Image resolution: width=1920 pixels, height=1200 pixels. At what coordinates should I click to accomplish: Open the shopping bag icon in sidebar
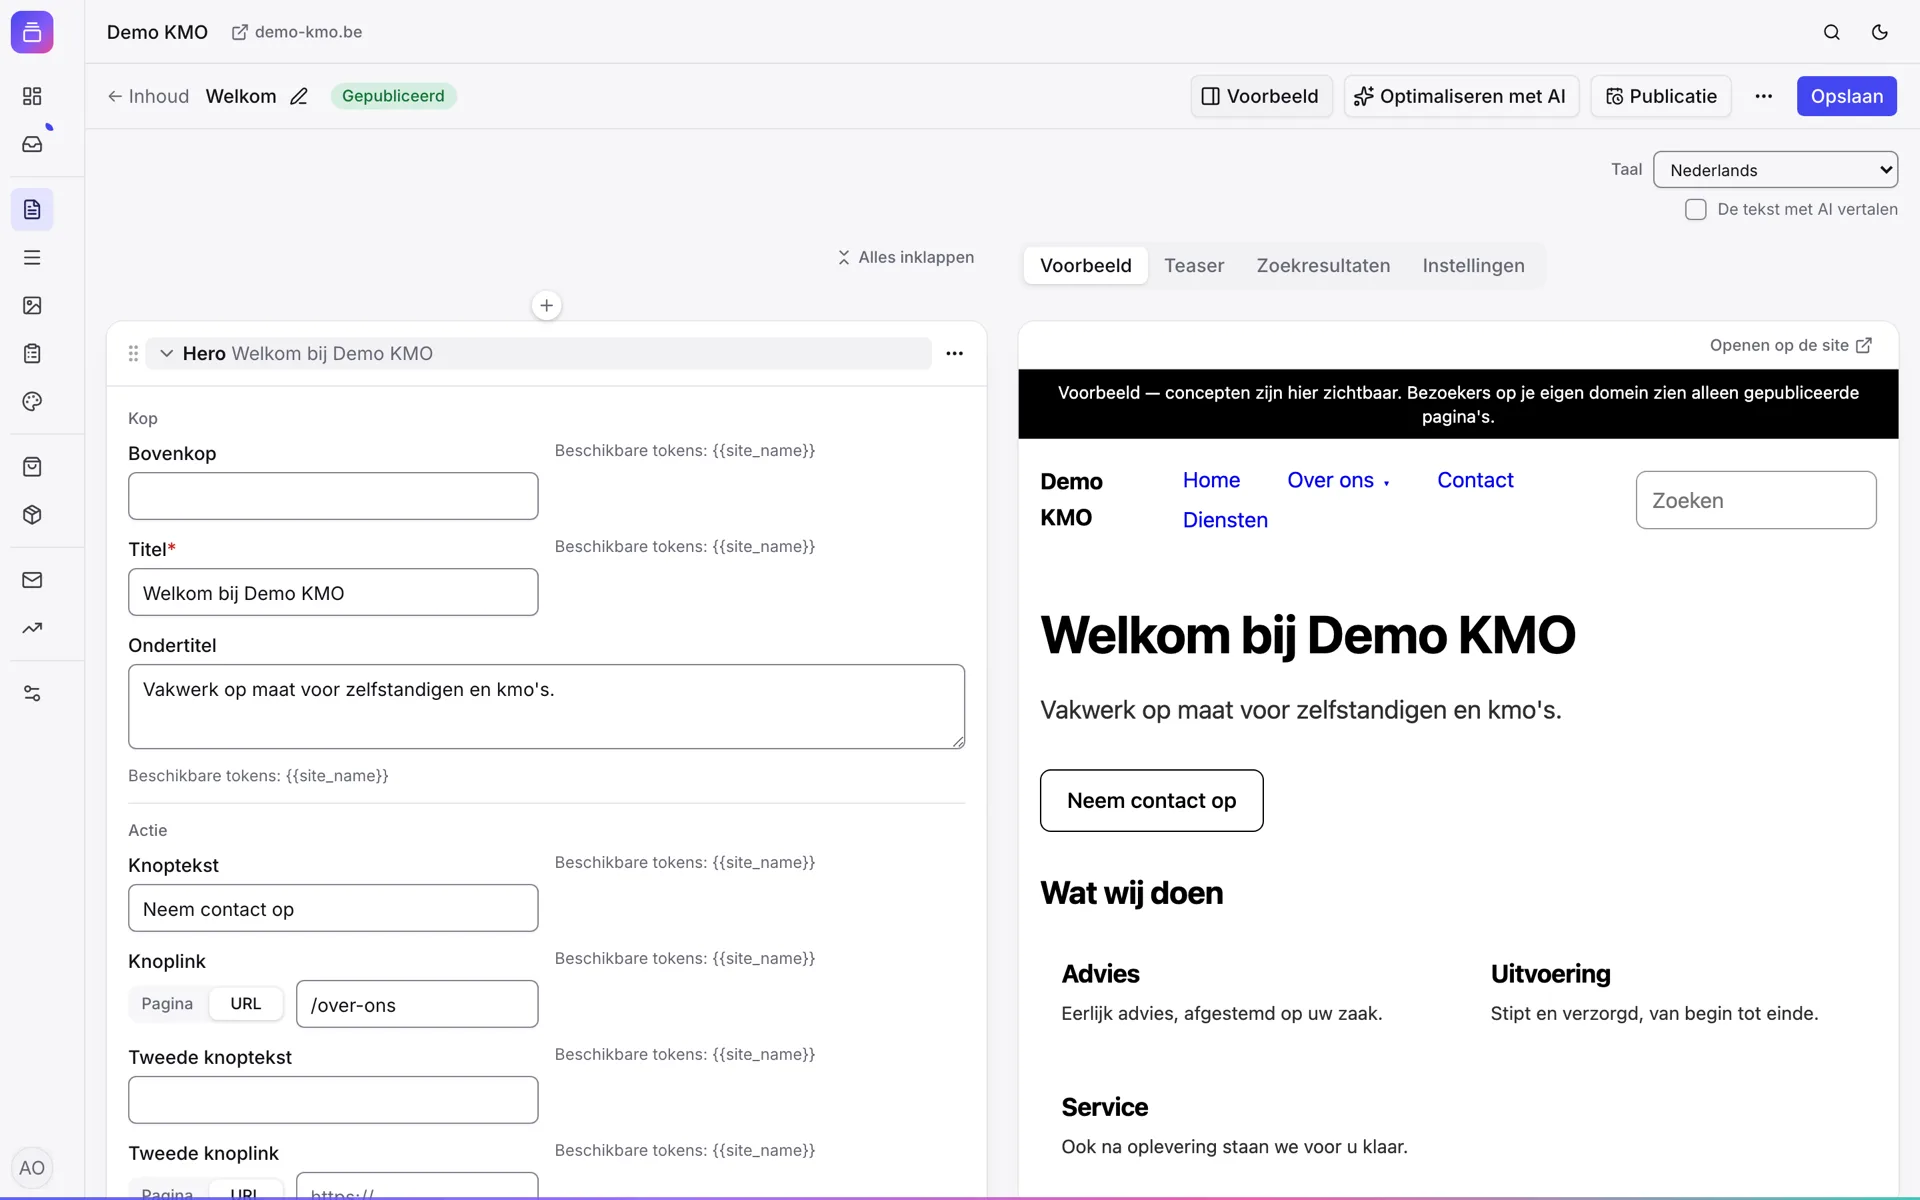point(32,467)
